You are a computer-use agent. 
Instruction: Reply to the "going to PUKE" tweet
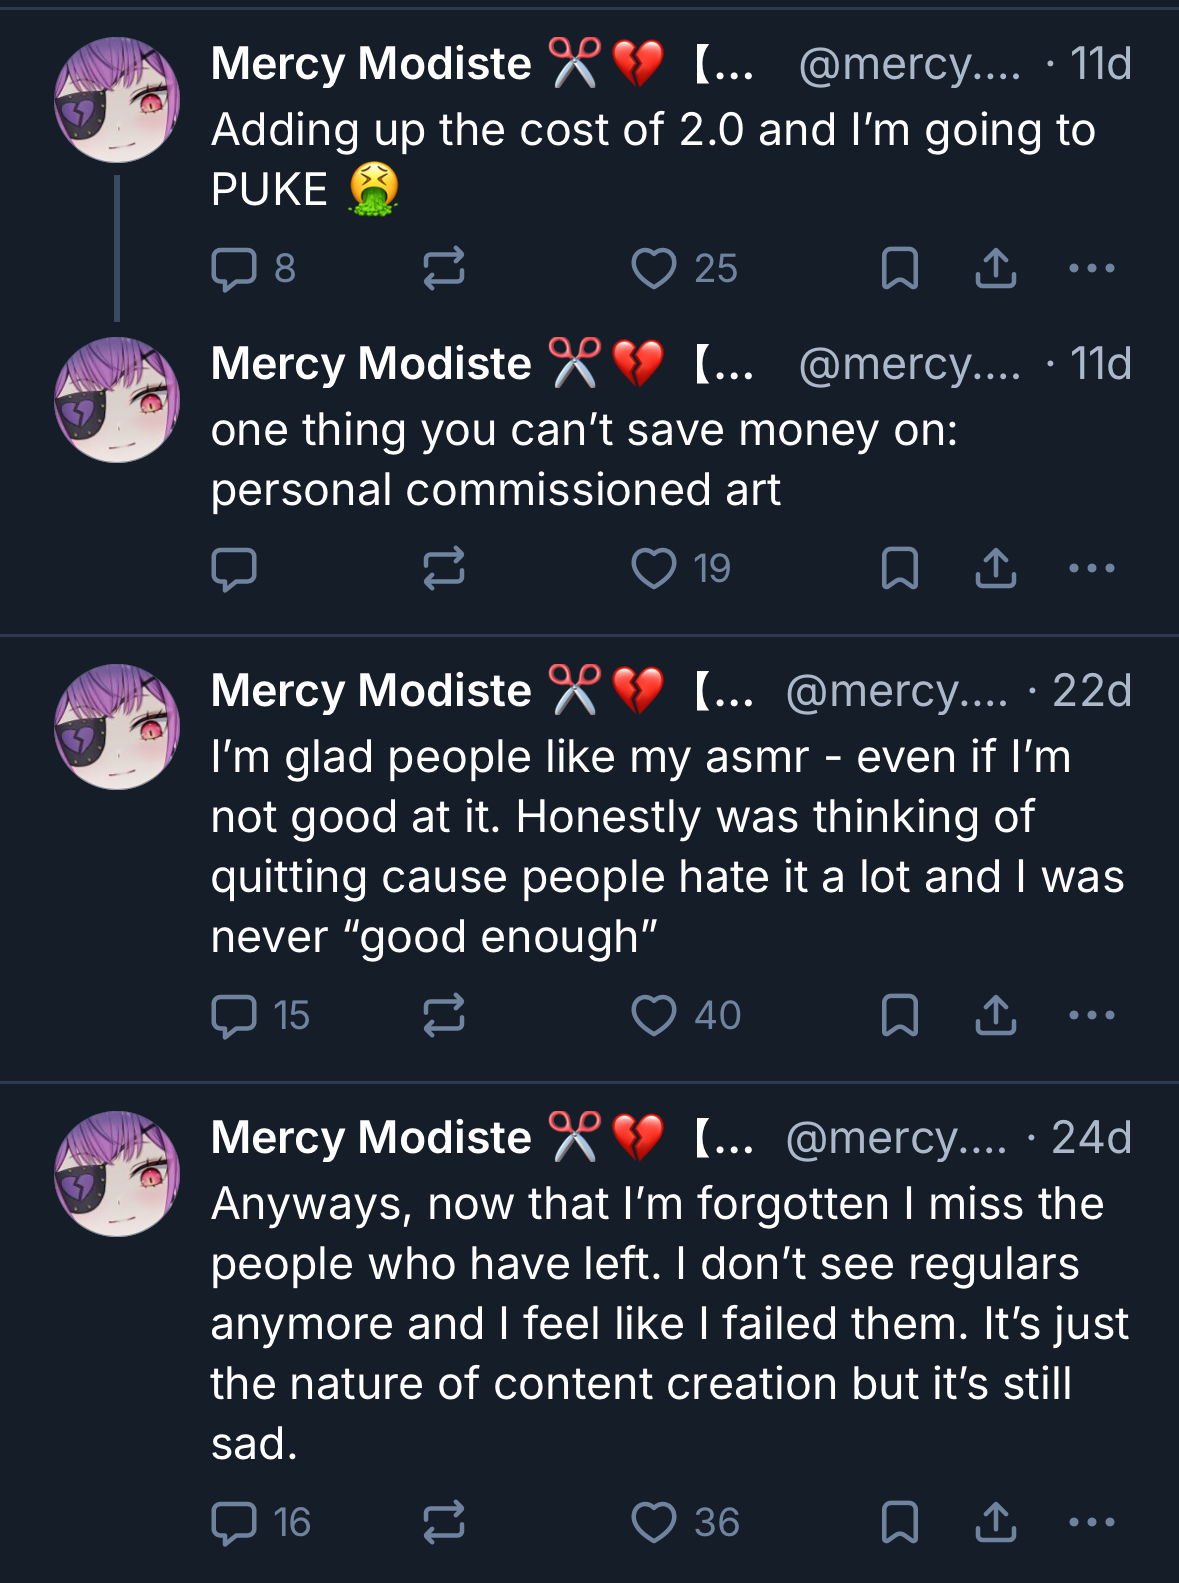235,269
